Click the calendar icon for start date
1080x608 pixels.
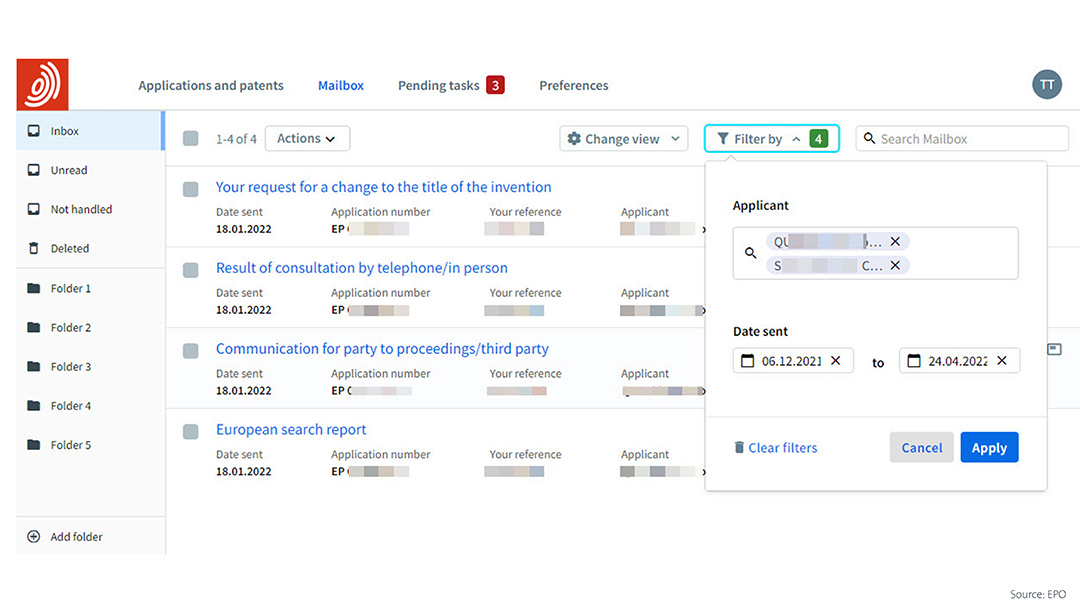click(747, 361)
